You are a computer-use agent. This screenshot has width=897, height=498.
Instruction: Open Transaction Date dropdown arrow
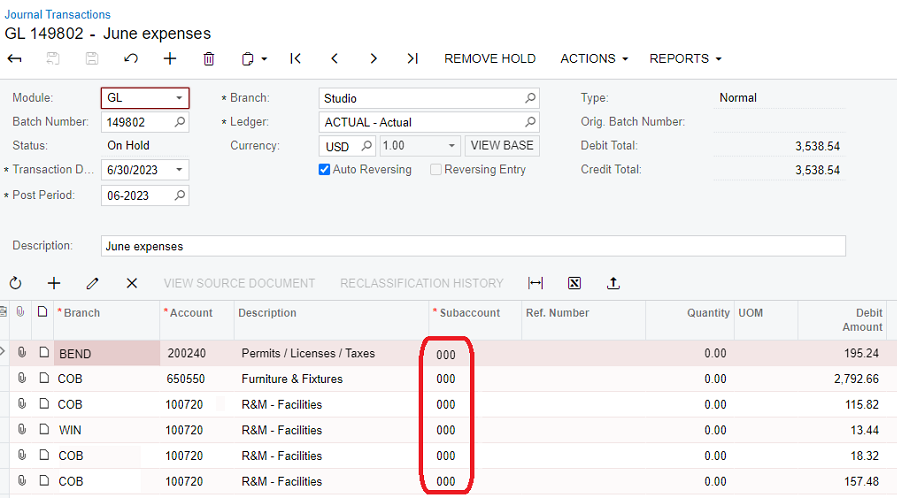pos(179,170)
